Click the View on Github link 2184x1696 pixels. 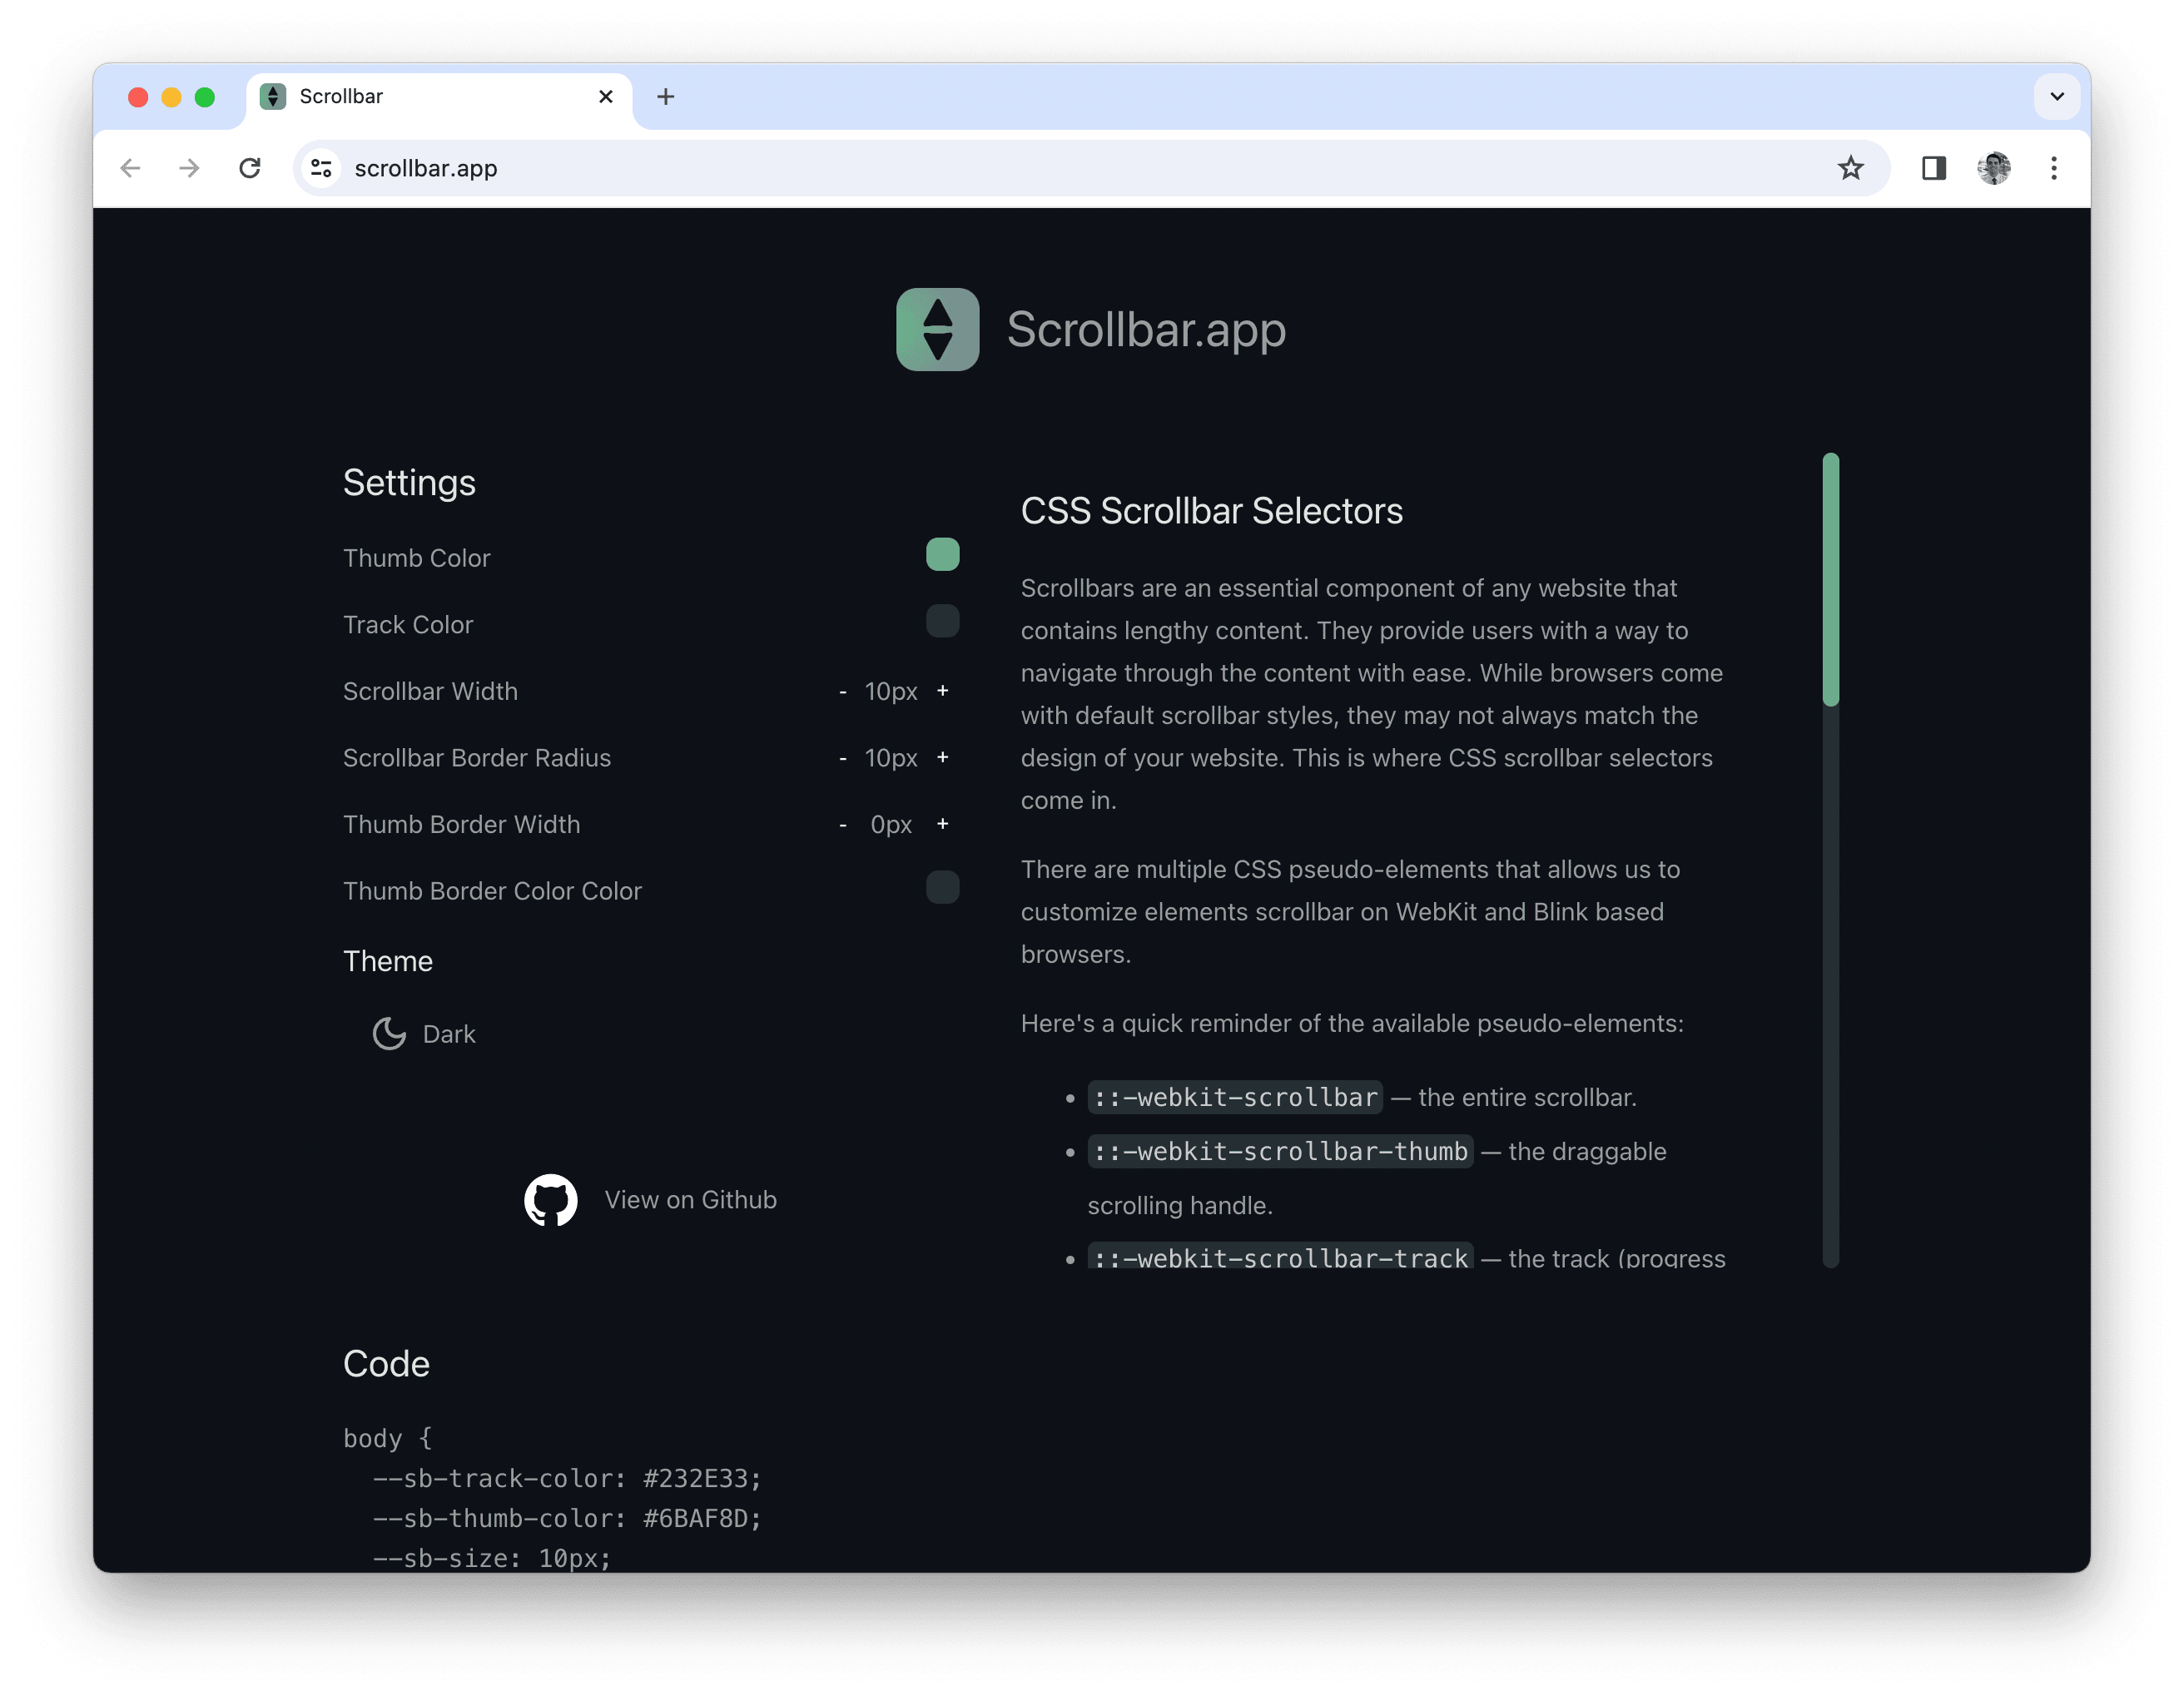tap(691, 1199)
